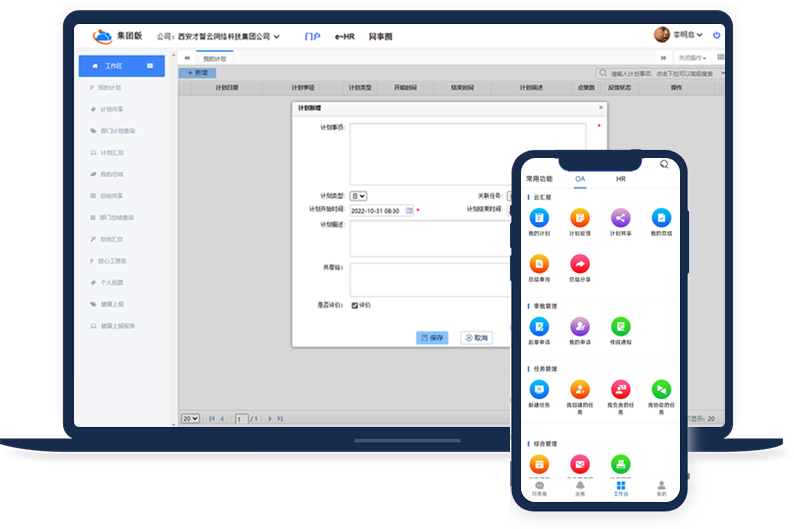Open 计划共享 purple share icon
The height and width of the screenshot is (529, 794).
620,218
